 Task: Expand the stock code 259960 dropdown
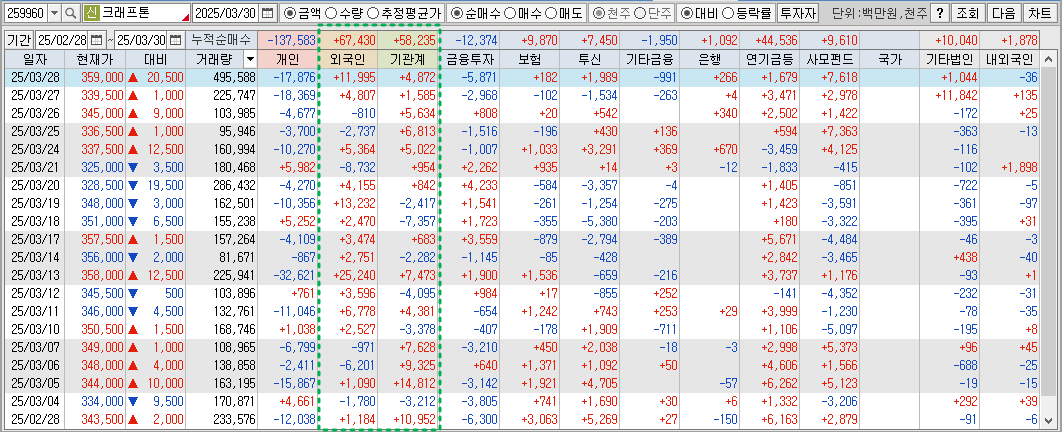[54, 13]
